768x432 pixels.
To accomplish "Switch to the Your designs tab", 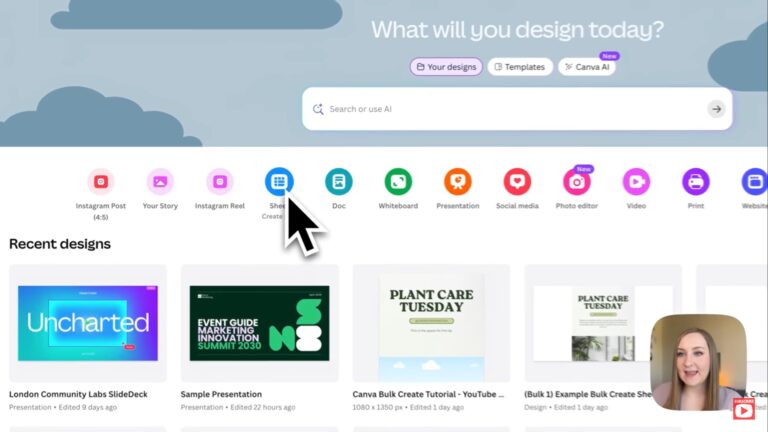I will click(x=446, y=67).
